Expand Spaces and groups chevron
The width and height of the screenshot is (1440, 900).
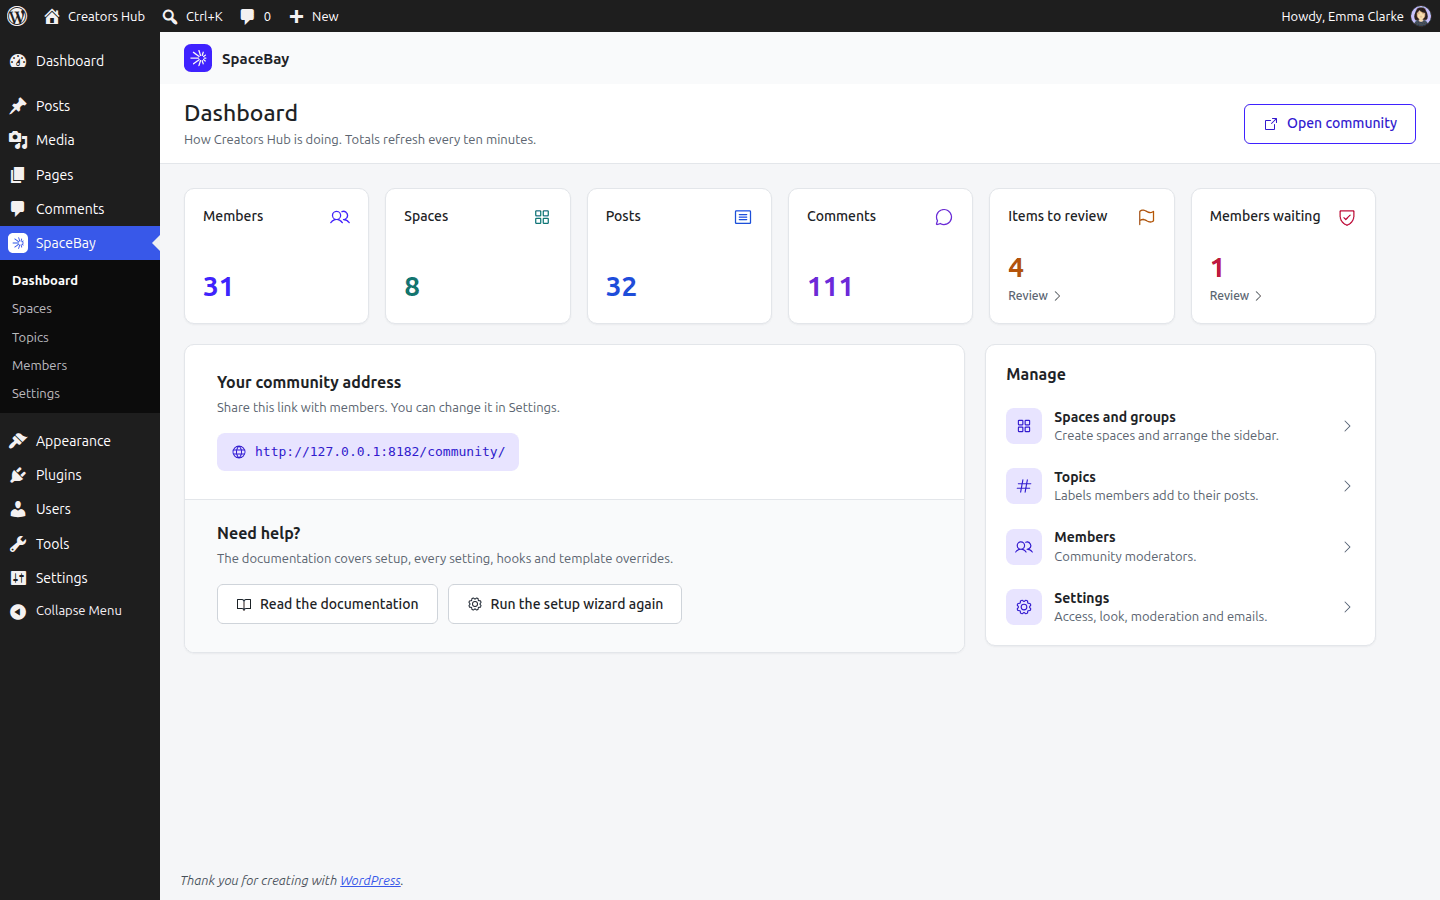point(1347,426)
